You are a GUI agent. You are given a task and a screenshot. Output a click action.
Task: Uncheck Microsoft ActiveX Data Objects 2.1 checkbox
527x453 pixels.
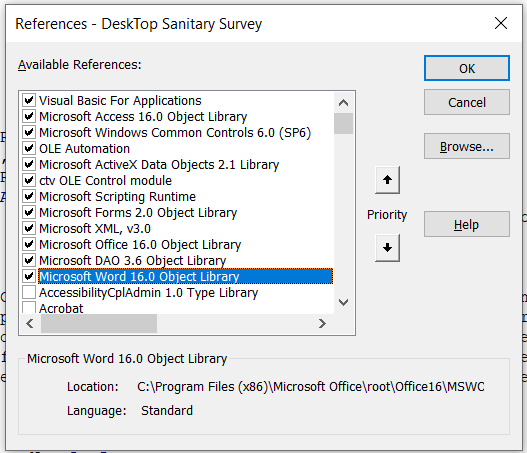tap(29, 164)
